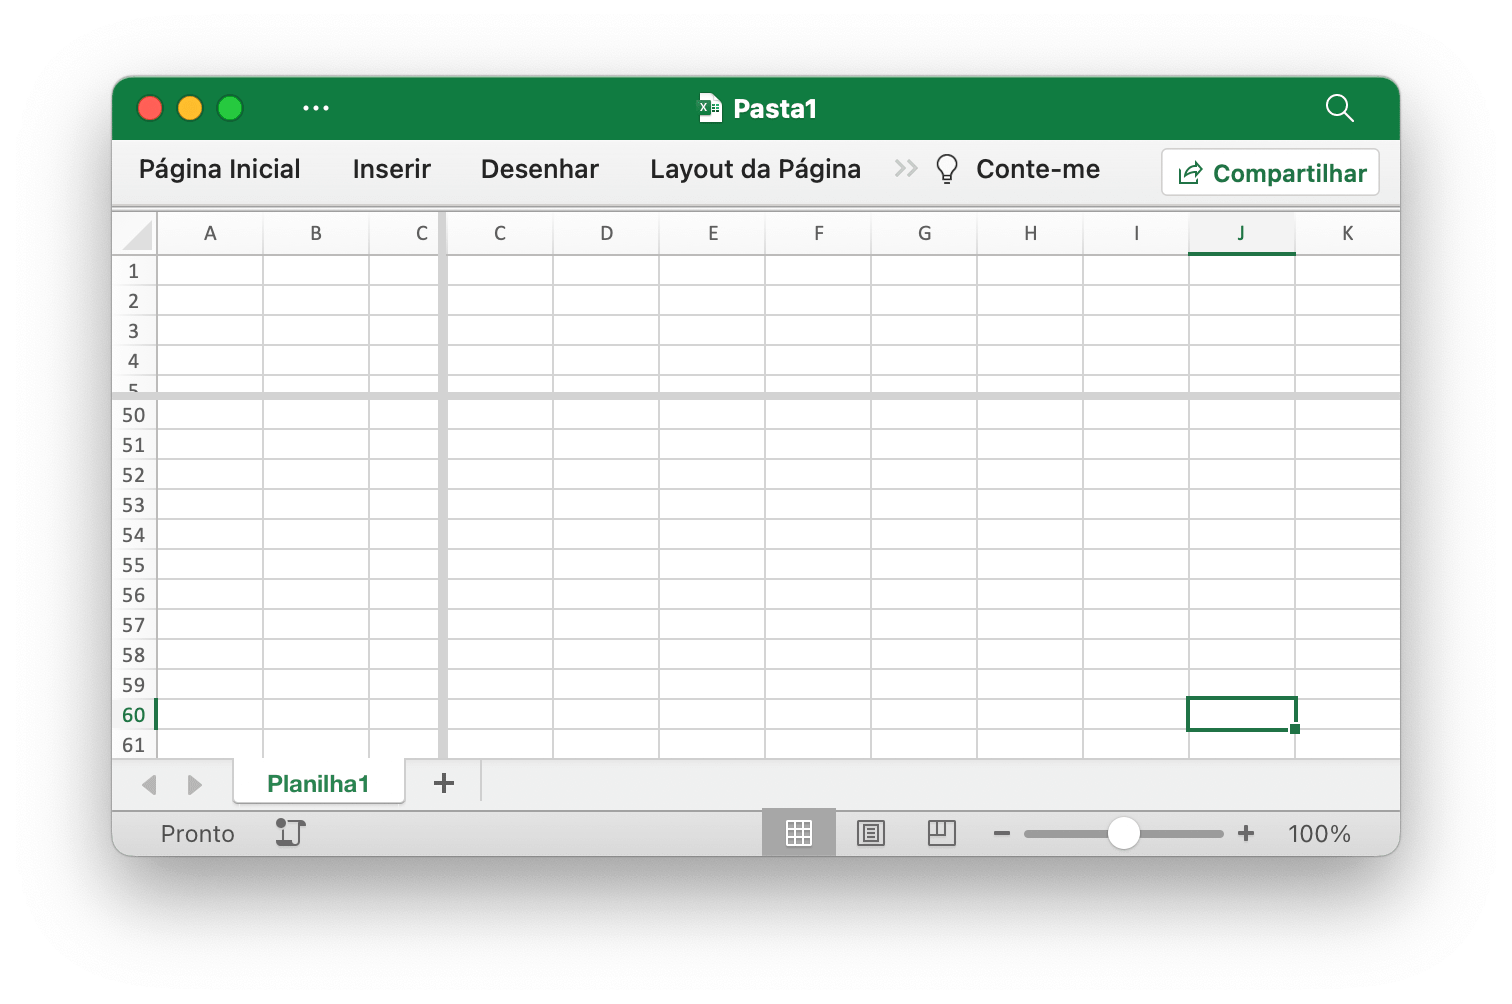This screenshot has width=1512, height=1004.
Task: Select row 55 header
Action: point(134,565)
